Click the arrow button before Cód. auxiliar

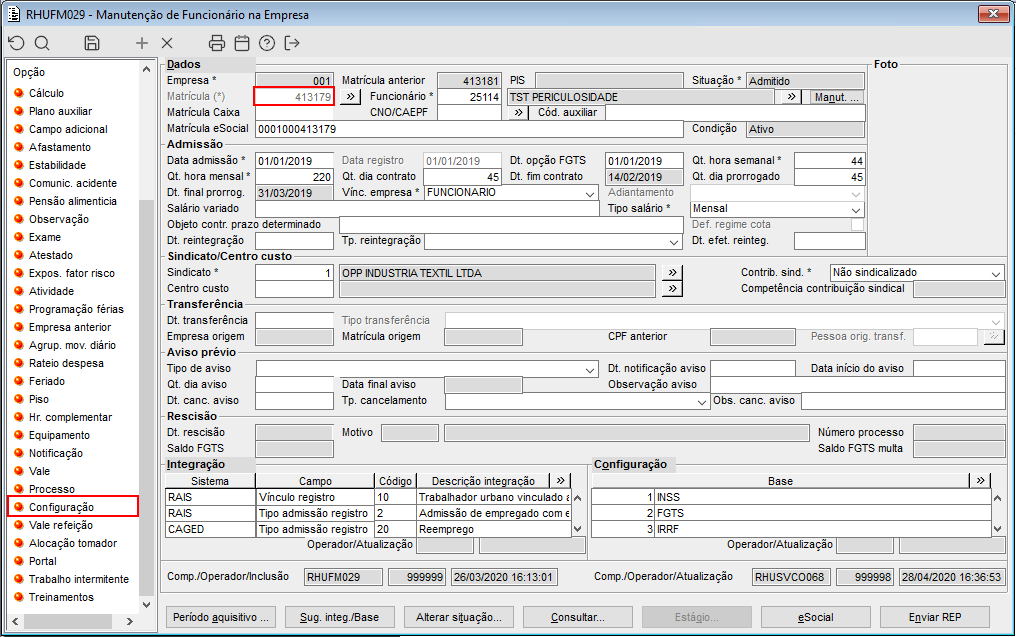[518, 113]
